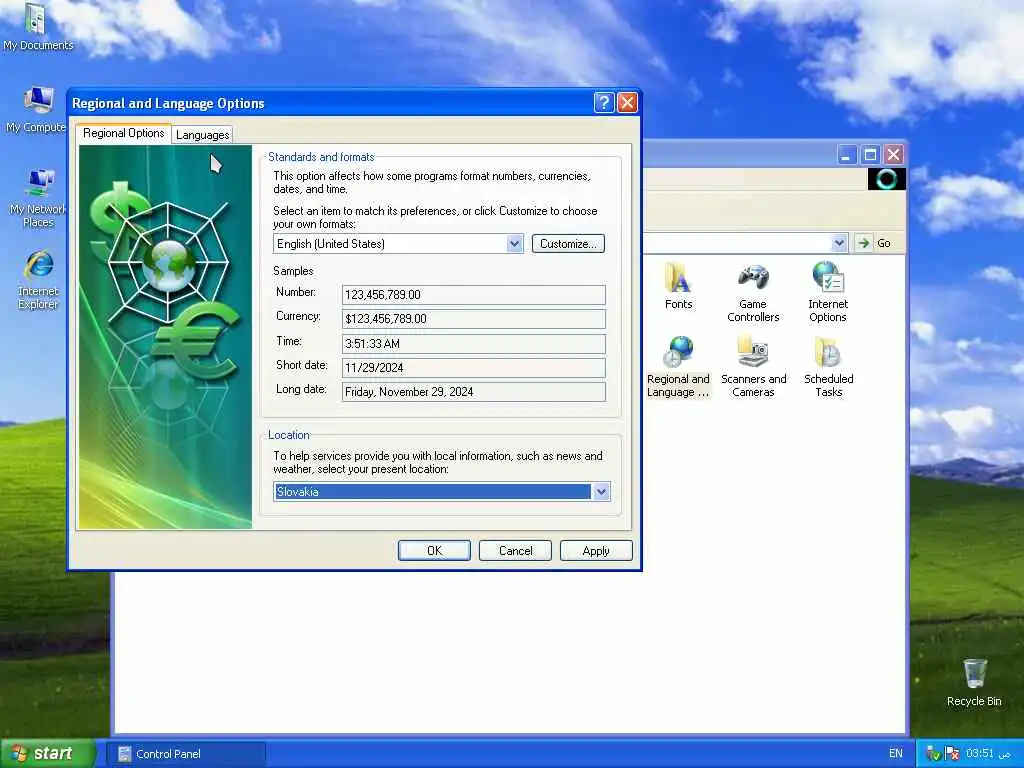Viewport: 1024px width, 768px height.
Task: Click the Long date sample field
Action: point(473,392)
